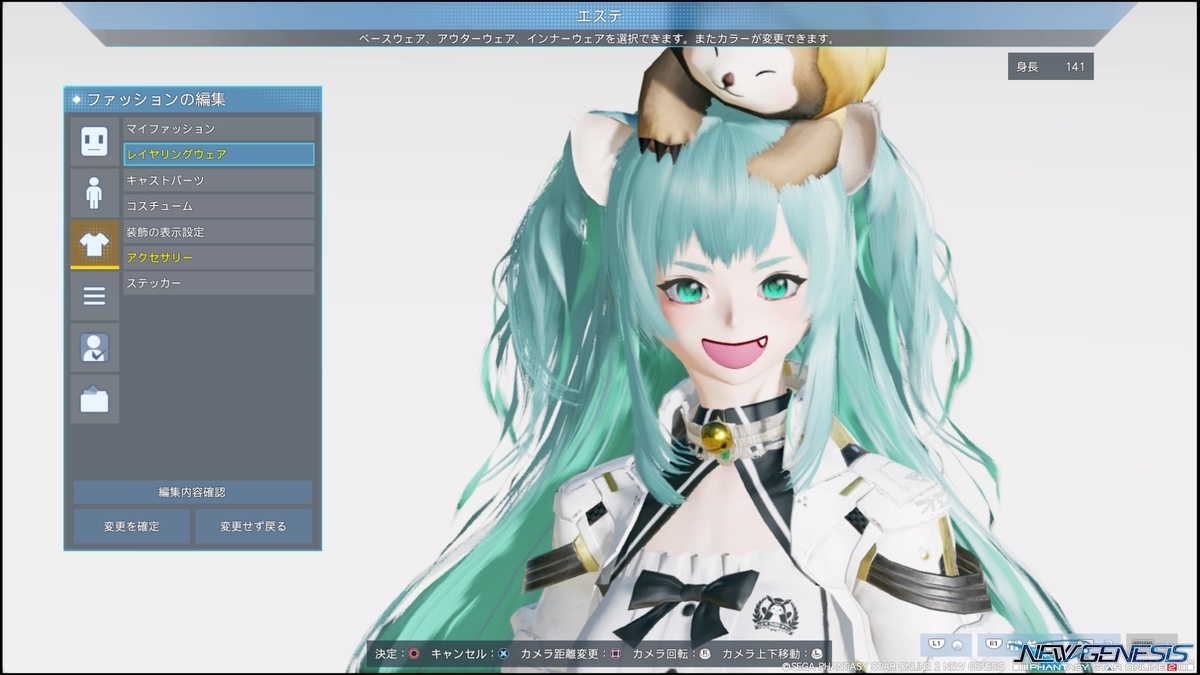1200x675 pixels.
Task: Select マイファッション menu entry
Action: pyautogui.click(x=218, y=129)
